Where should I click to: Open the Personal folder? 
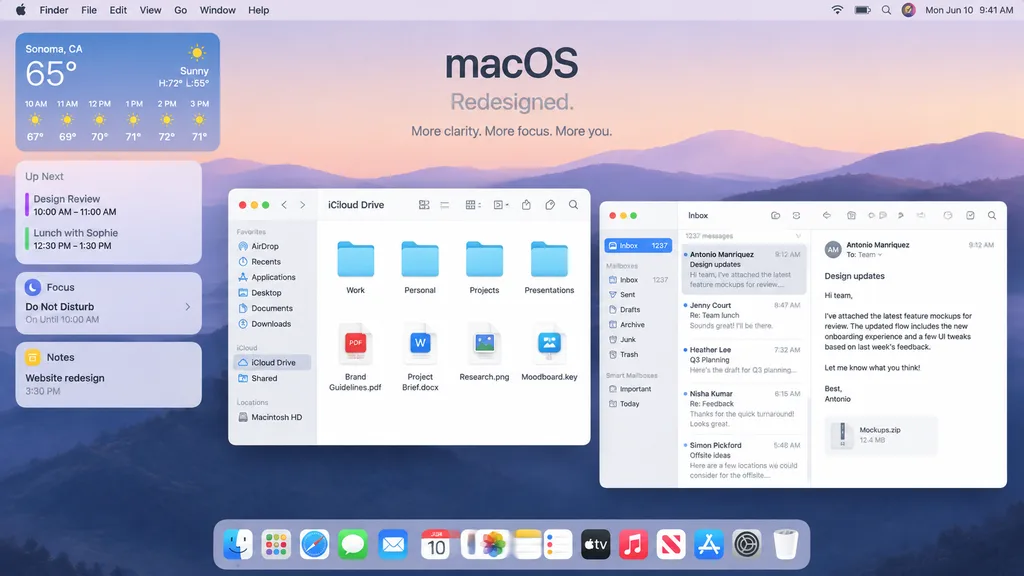click(x=420, y=268)
